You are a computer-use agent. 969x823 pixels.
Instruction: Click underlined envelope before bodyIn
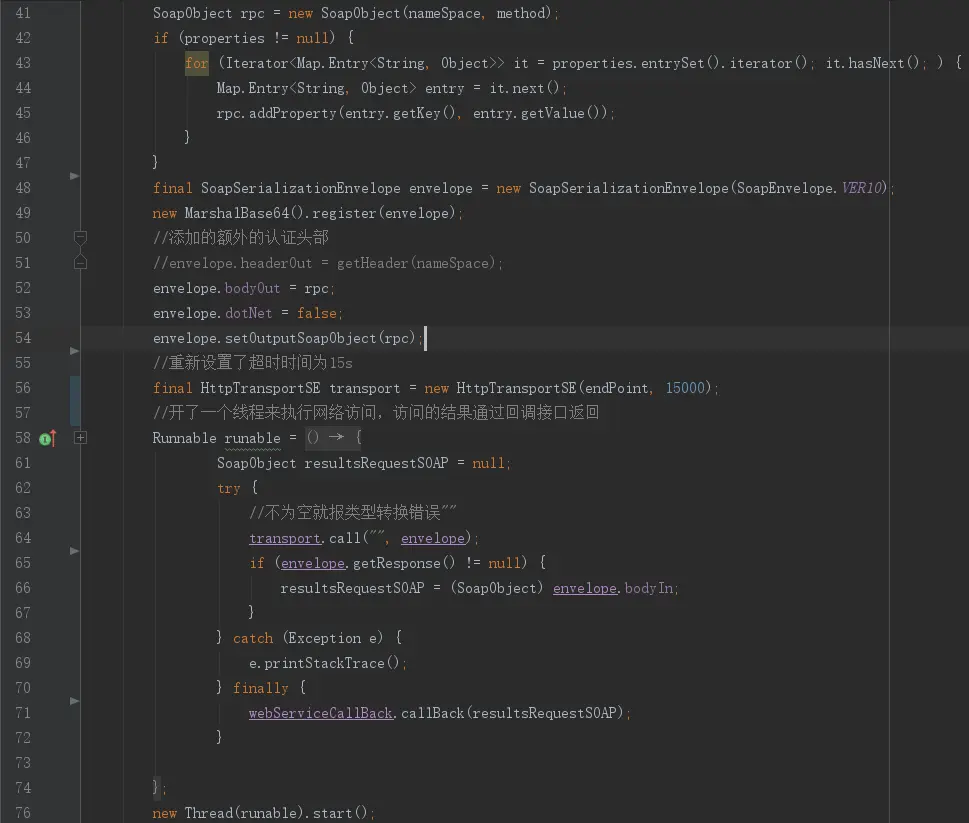[585, 588]
